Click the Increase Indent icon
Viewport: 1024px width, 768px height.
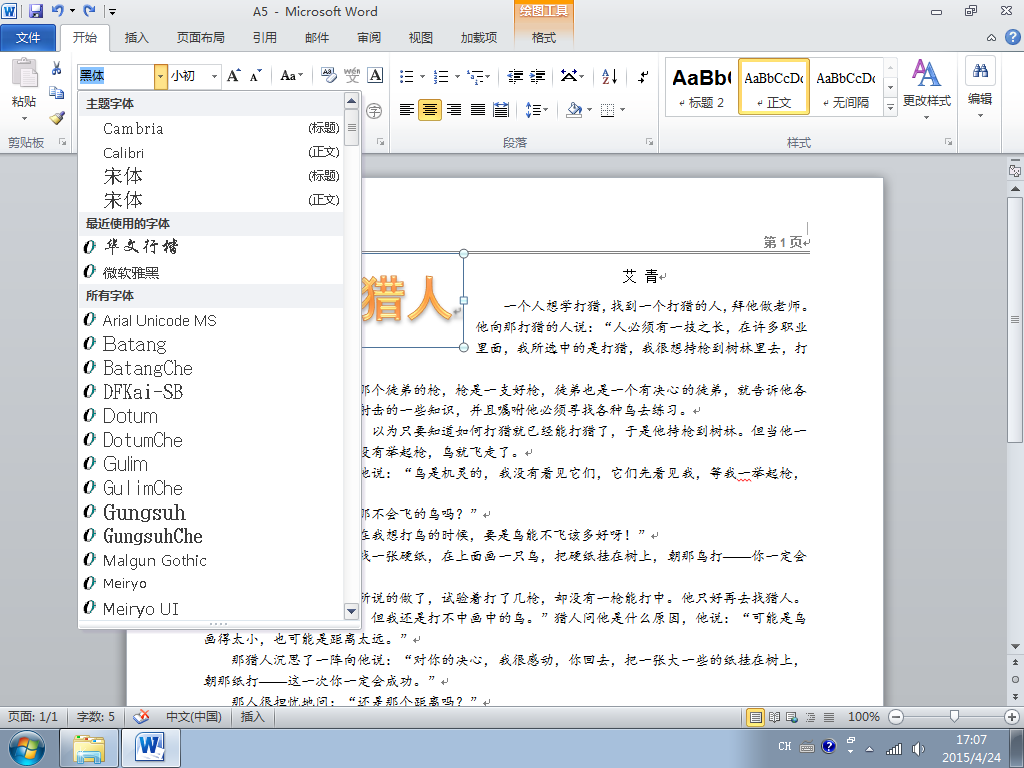tap(537, 76)
